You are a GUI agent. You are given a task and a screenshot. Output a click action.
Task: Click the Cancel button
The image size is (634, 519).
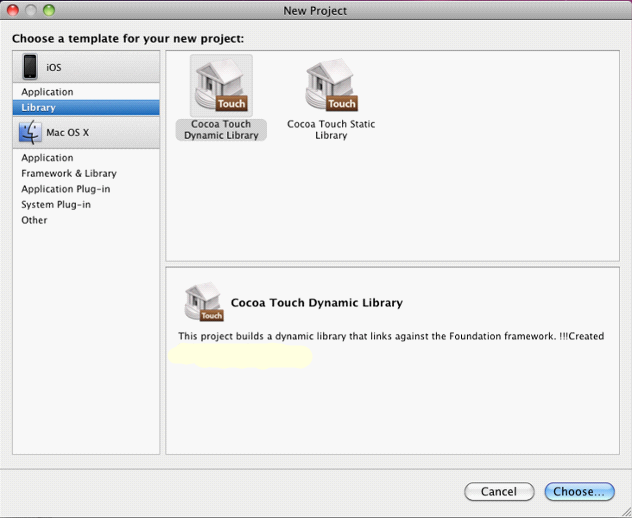(x=499, y=492)
